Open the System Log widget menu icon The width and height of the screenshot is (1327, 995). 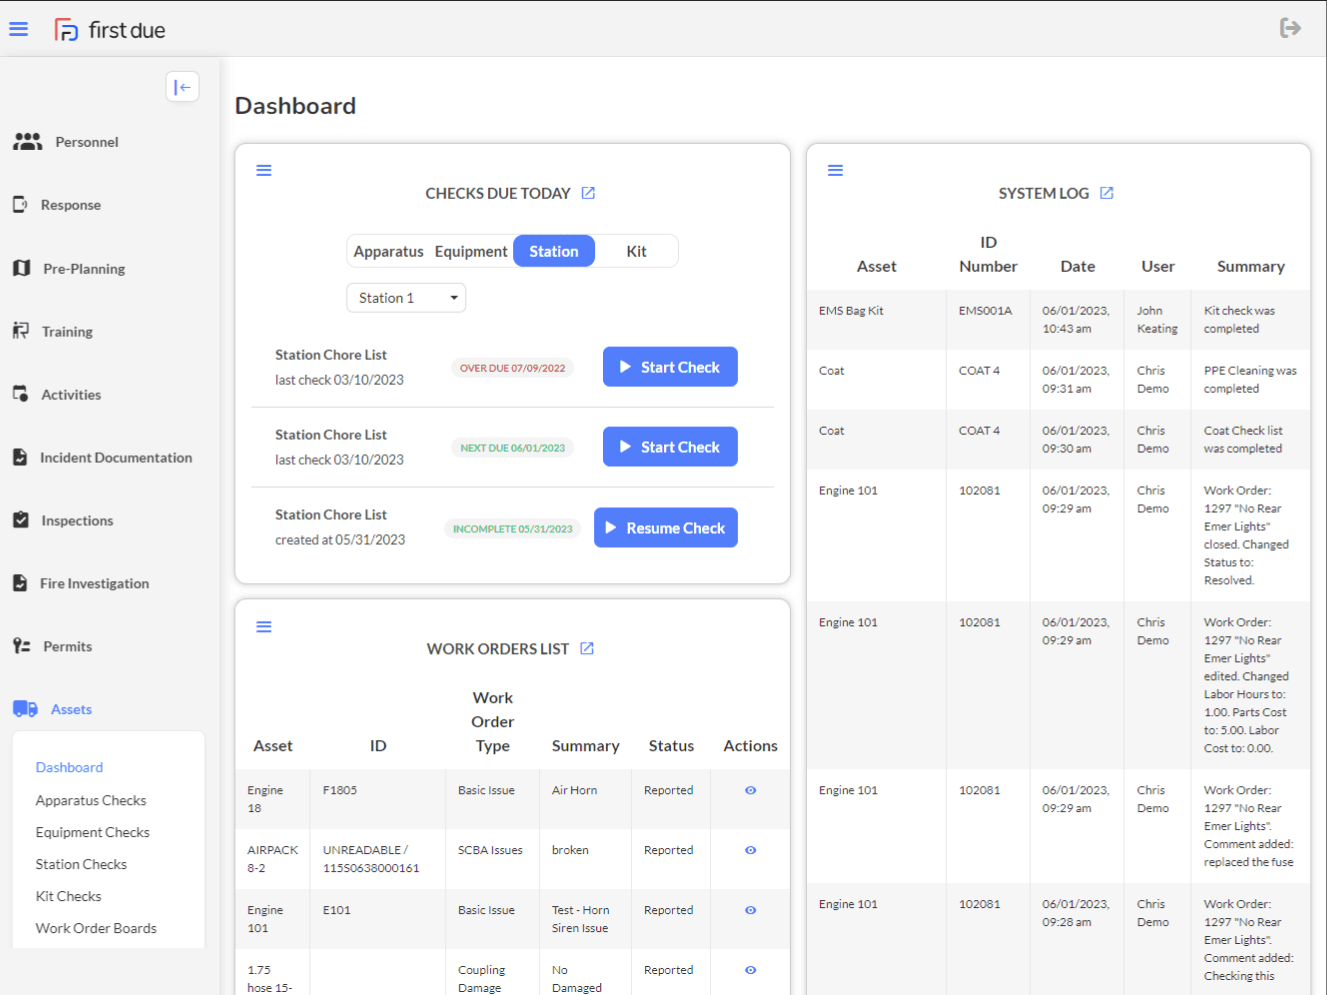[835, 170]
